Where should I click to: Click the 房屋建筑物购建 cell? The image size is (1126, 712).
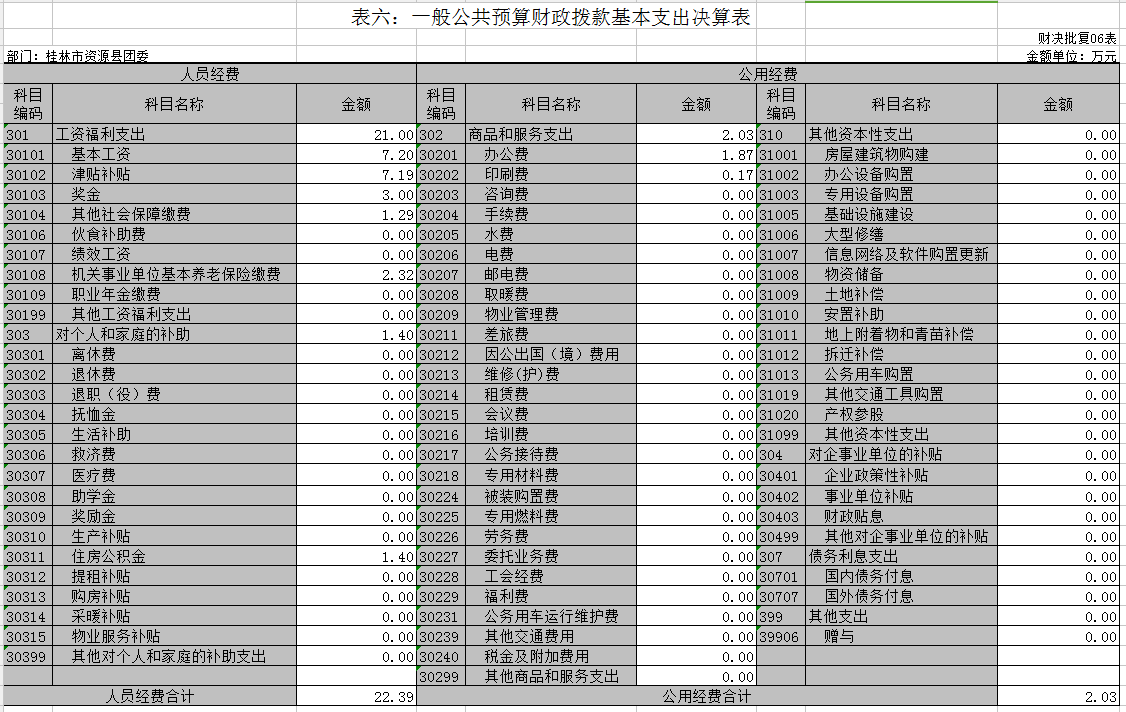point(901,155)
